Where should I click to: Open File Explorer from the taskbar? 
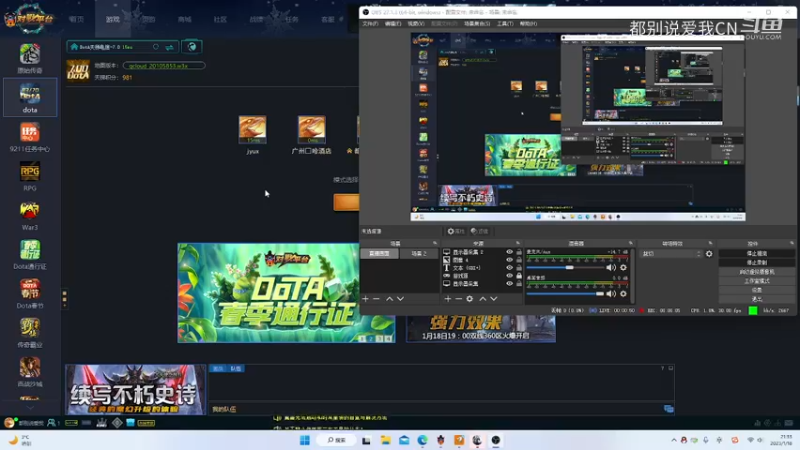point(385,440)
